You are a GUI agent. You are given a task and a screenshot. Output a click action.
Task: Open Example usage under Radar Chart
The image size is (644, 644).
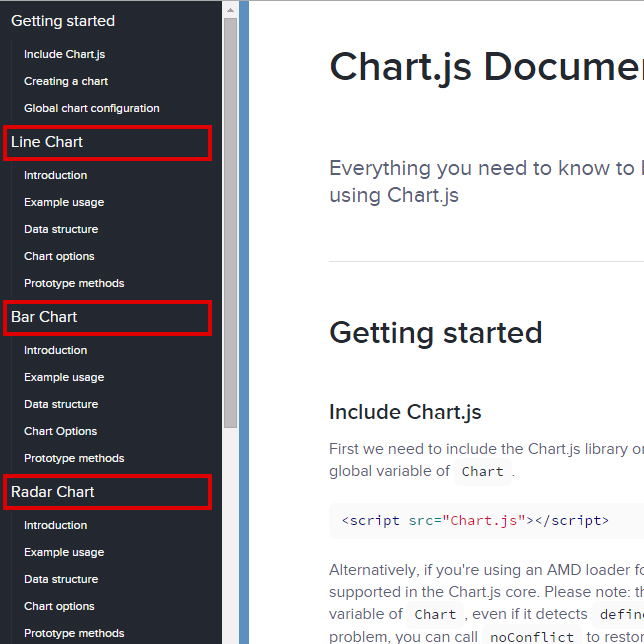64,552
